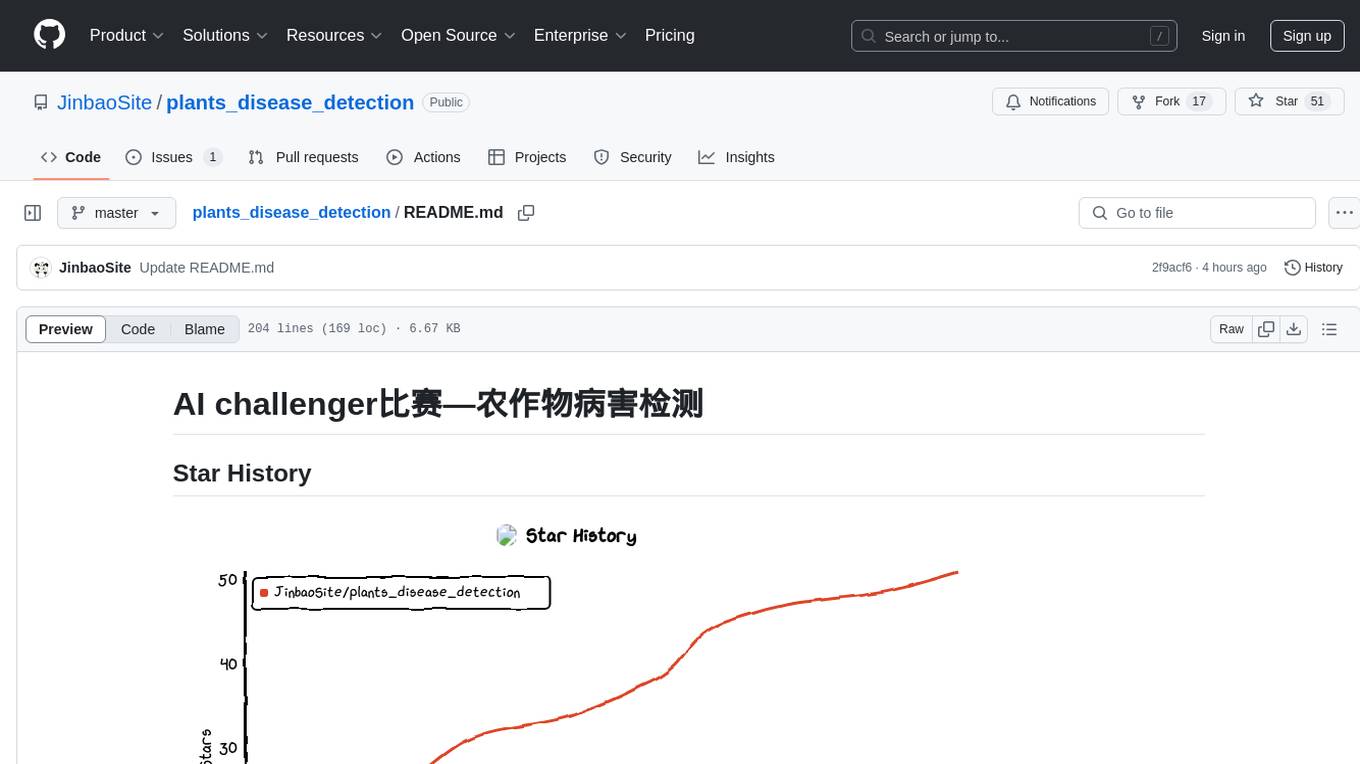Open the Security tab
The width and height of the screenshot is (1360, 764).
(x=632, y=157)
